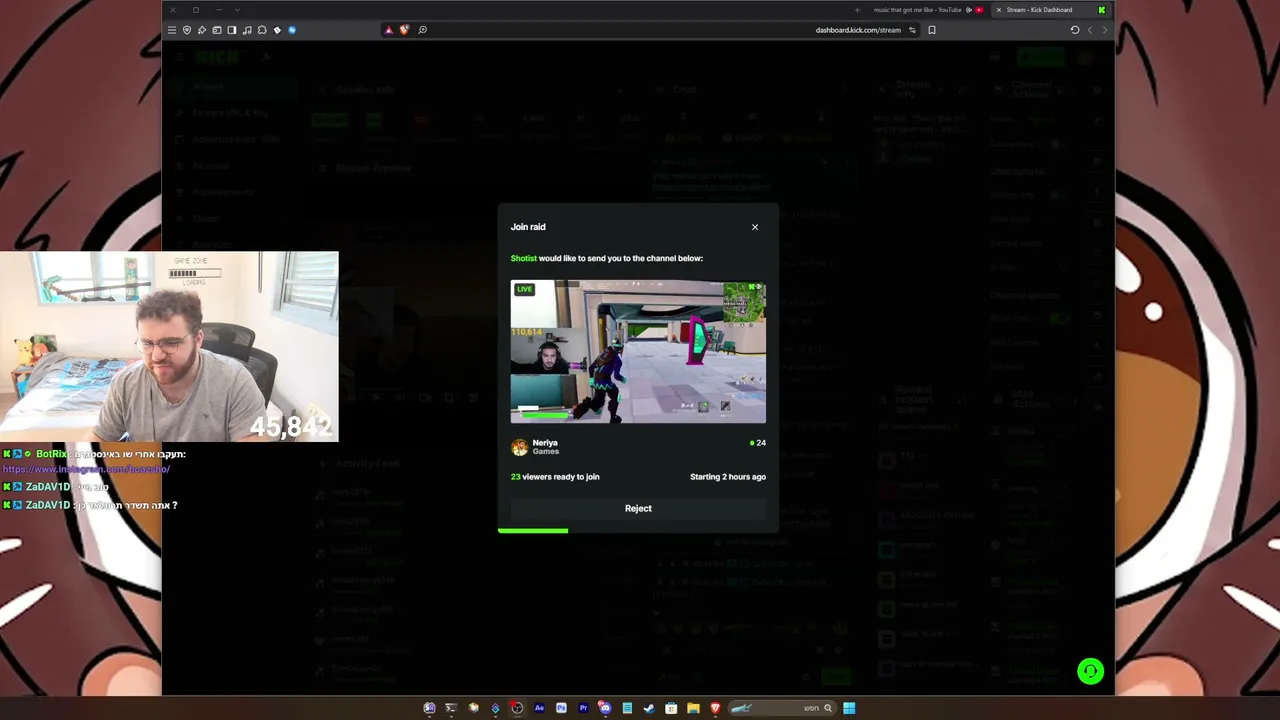Open the terminal icon in the taskbar
The width and height of the screenshot is (1280, 720).
point(451,708)
